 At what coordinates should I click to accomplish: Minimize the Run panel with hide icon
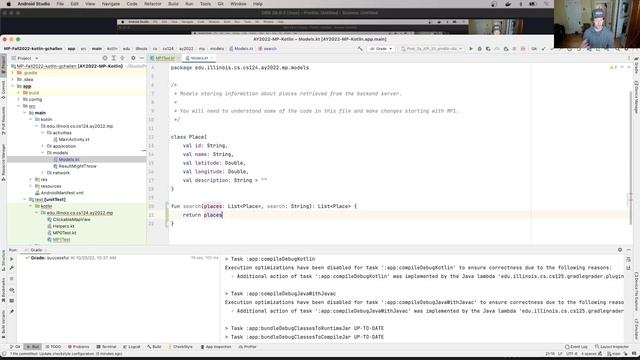point(629,250)
